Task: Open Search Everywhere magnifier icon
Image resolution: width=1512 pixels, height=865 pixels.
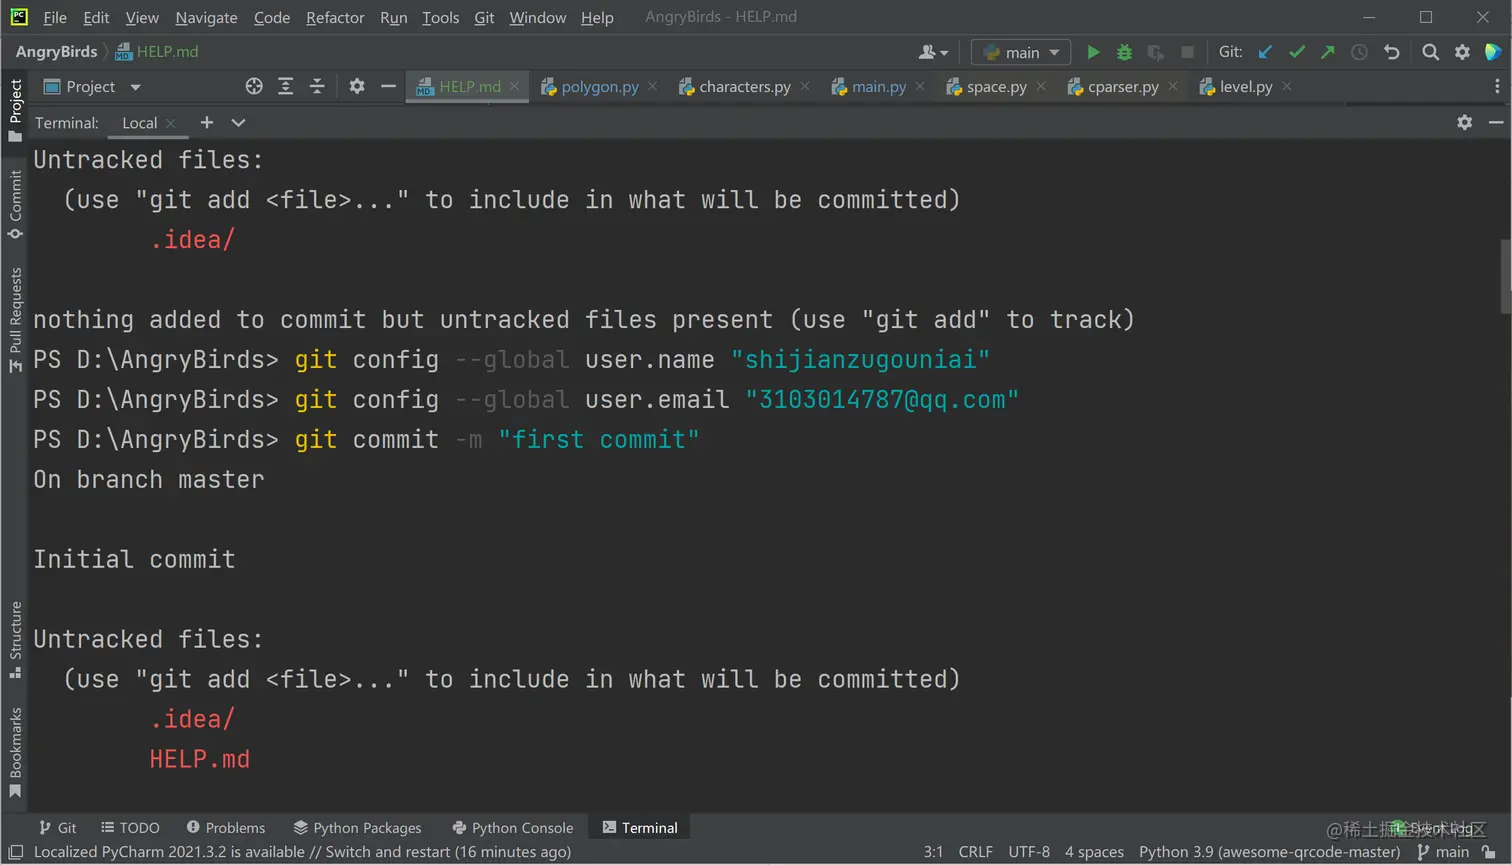Action: point(1431,52)
